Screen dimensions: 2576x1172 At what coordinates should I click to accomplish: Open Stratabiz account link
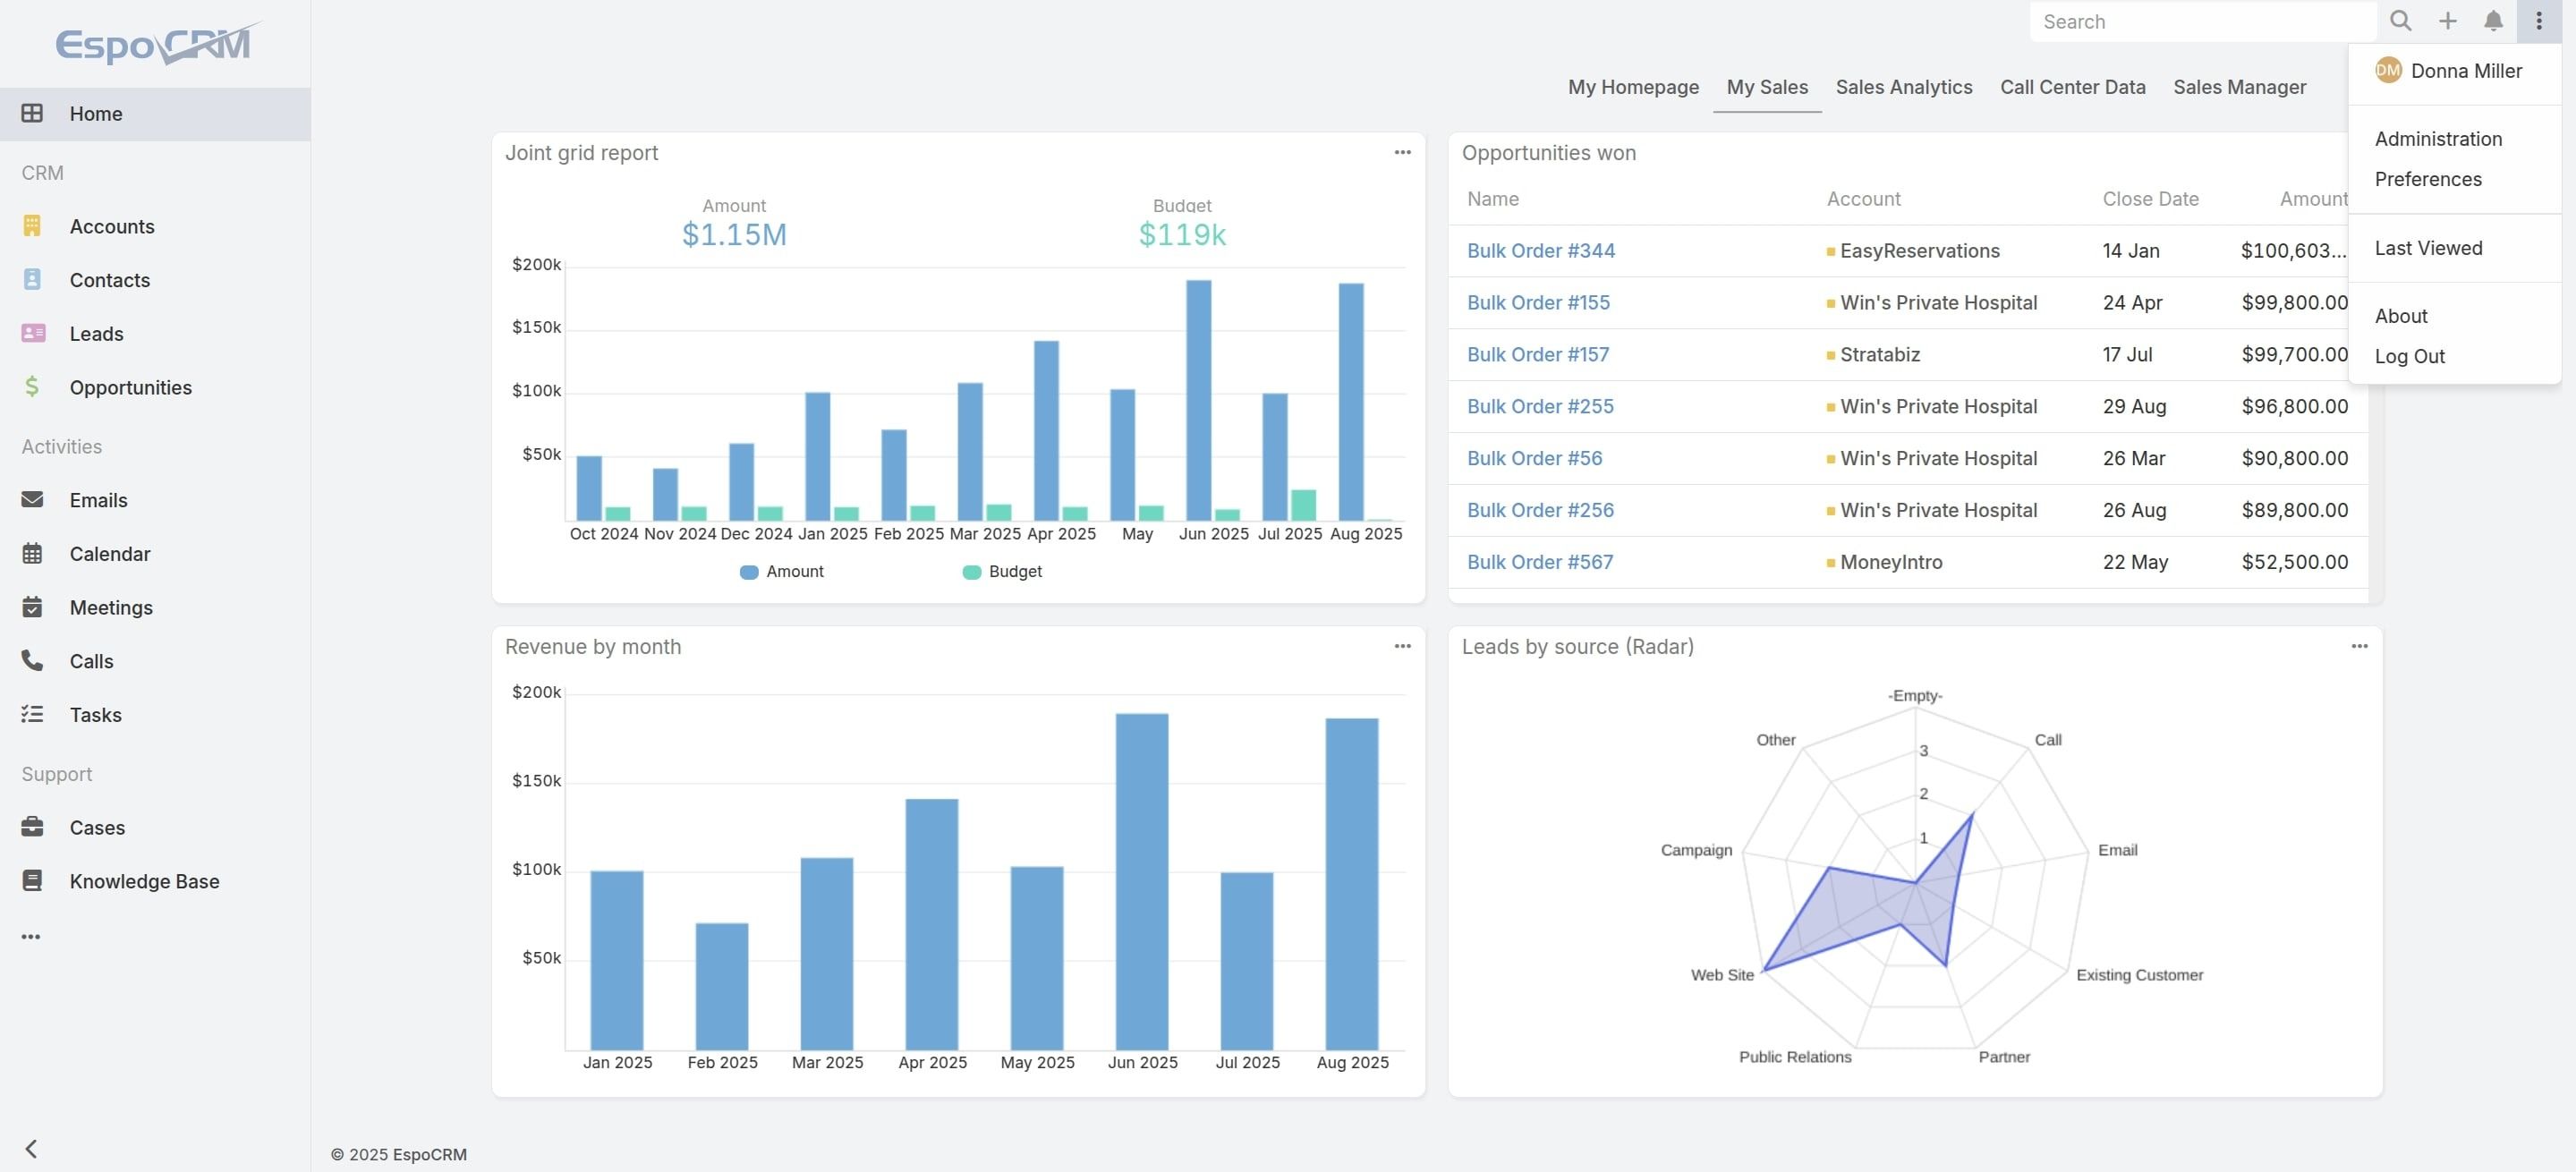pyautogui.click(x=1879, y=354)
